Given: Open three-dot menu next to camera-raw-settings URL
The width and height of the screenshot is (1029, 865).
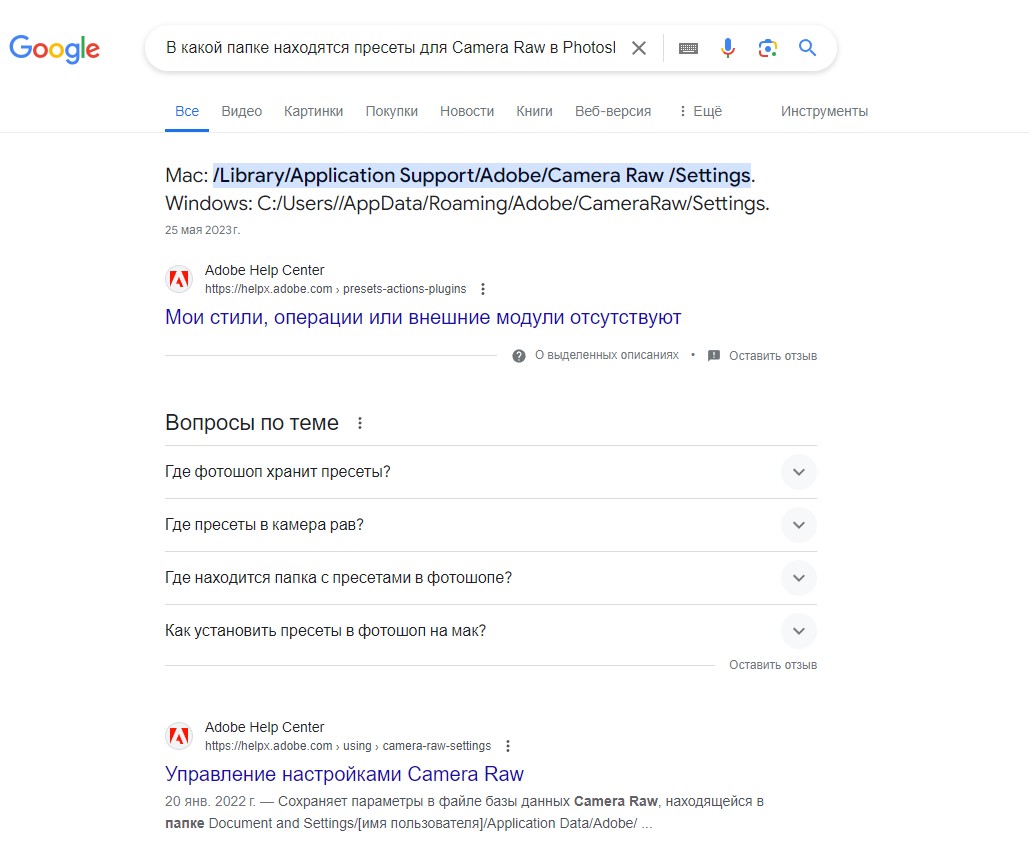Looking at the screenshot, I should pyautogui.click(x=508, y=746).
